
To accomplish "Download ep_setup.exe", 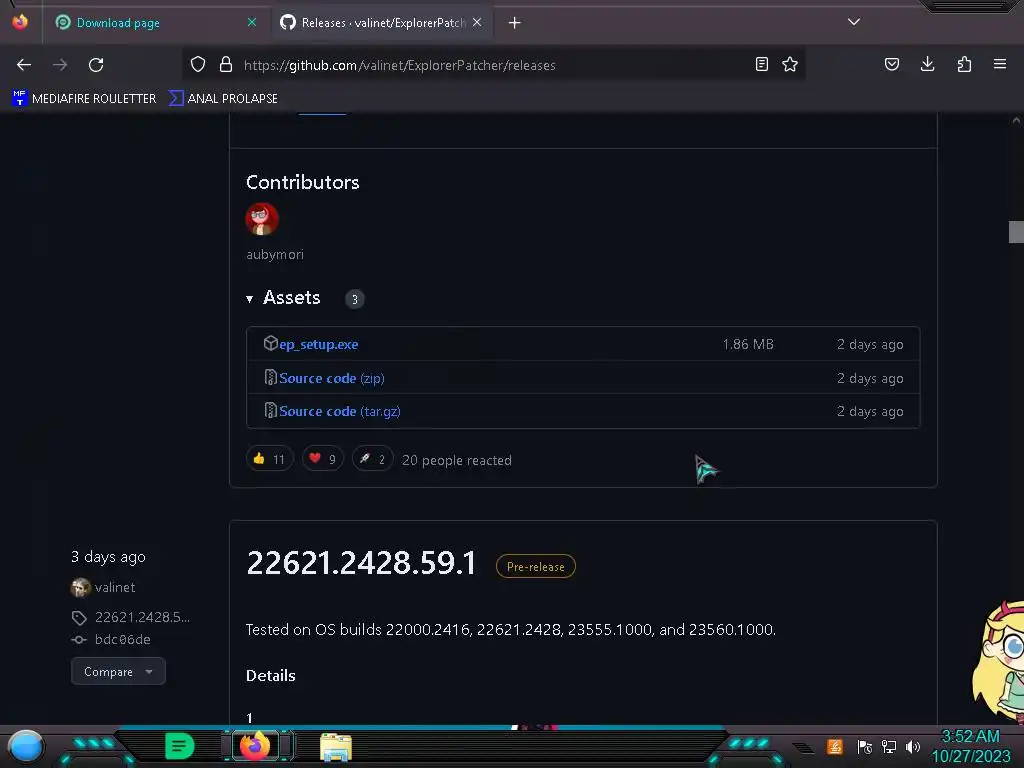I will pos(319,344).
